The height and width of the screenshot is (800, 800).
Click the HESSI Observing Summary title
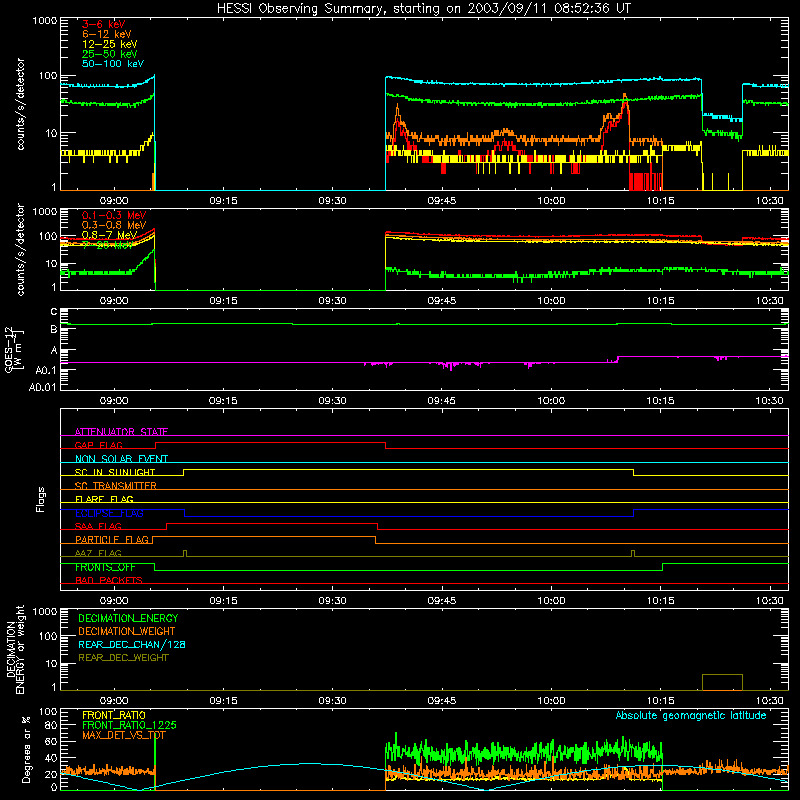click(x=423, y=9)
